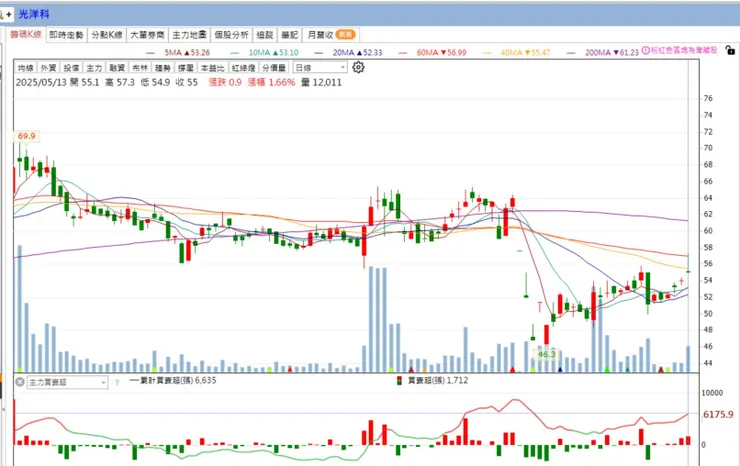Click the 60MA legend color line
740x466 pixels.
click(403, 53)
